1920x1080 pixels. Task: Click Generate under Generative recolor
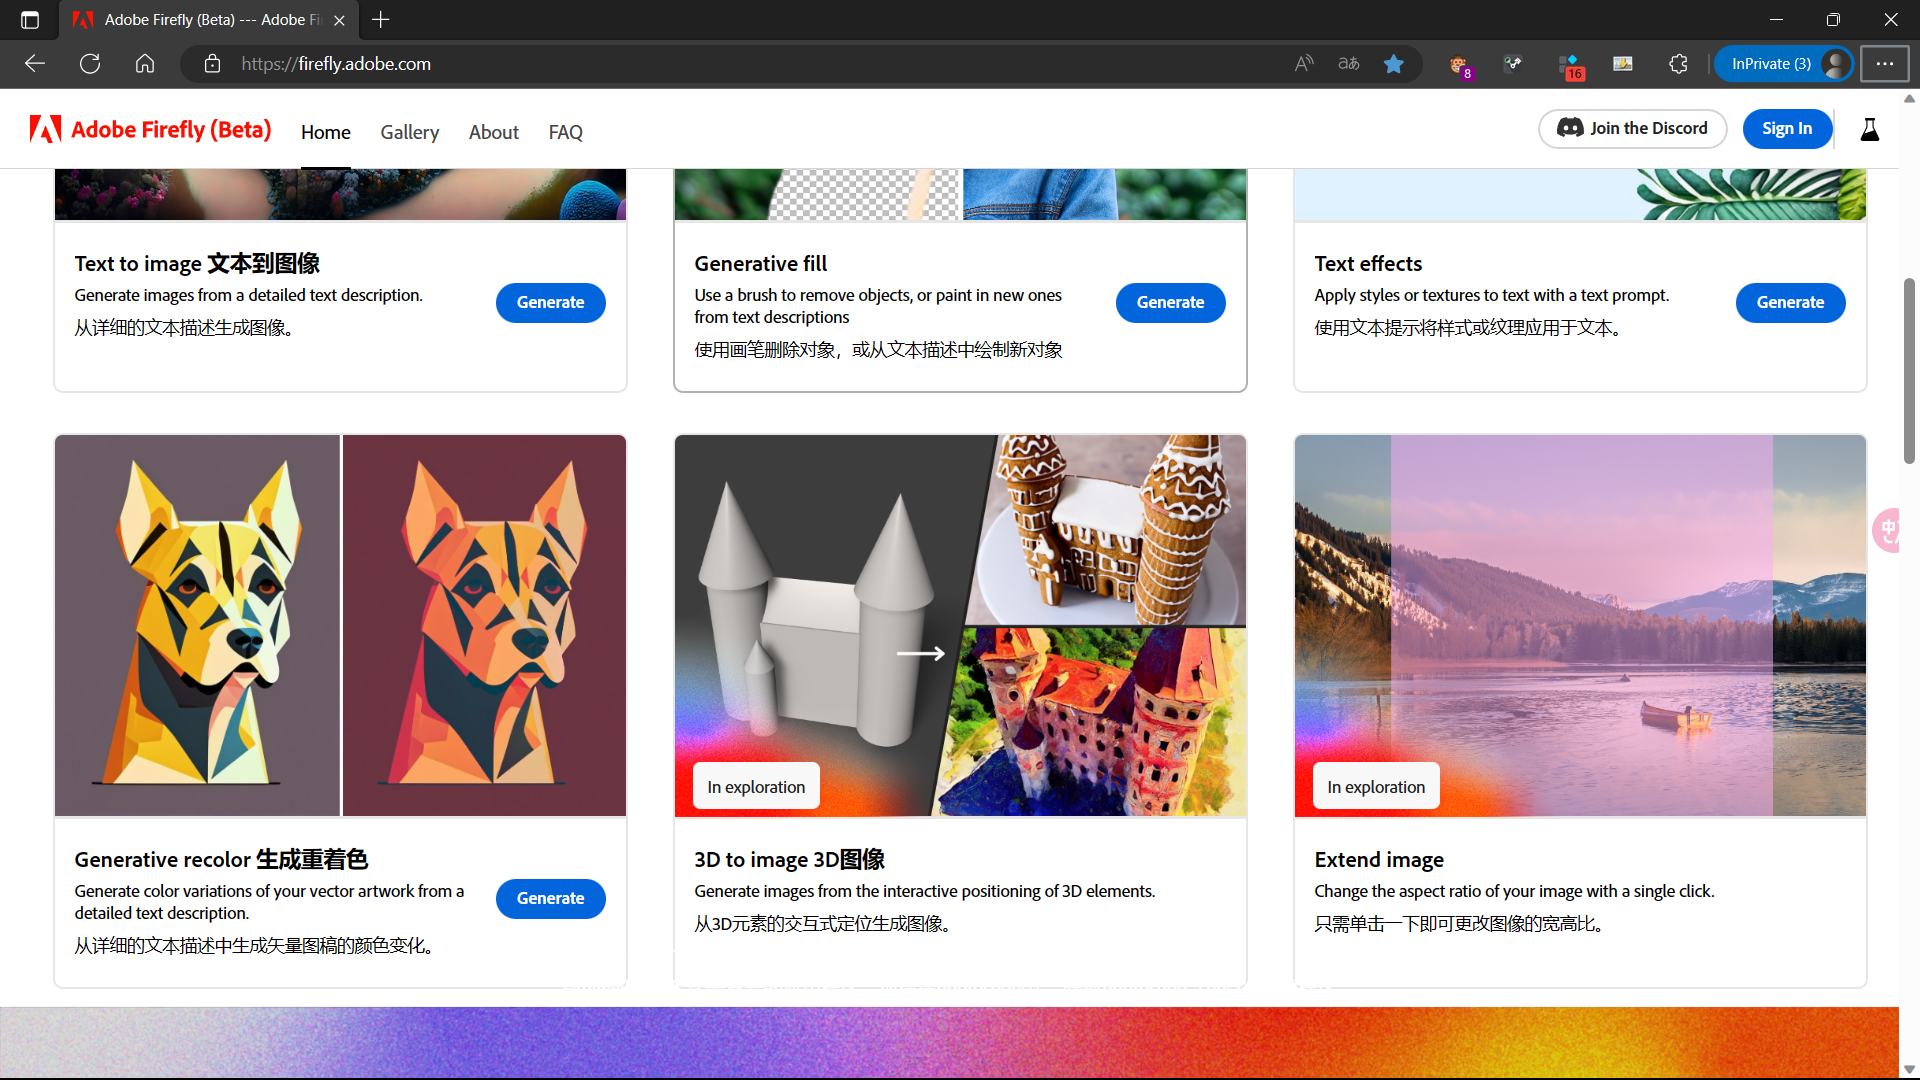550,898
